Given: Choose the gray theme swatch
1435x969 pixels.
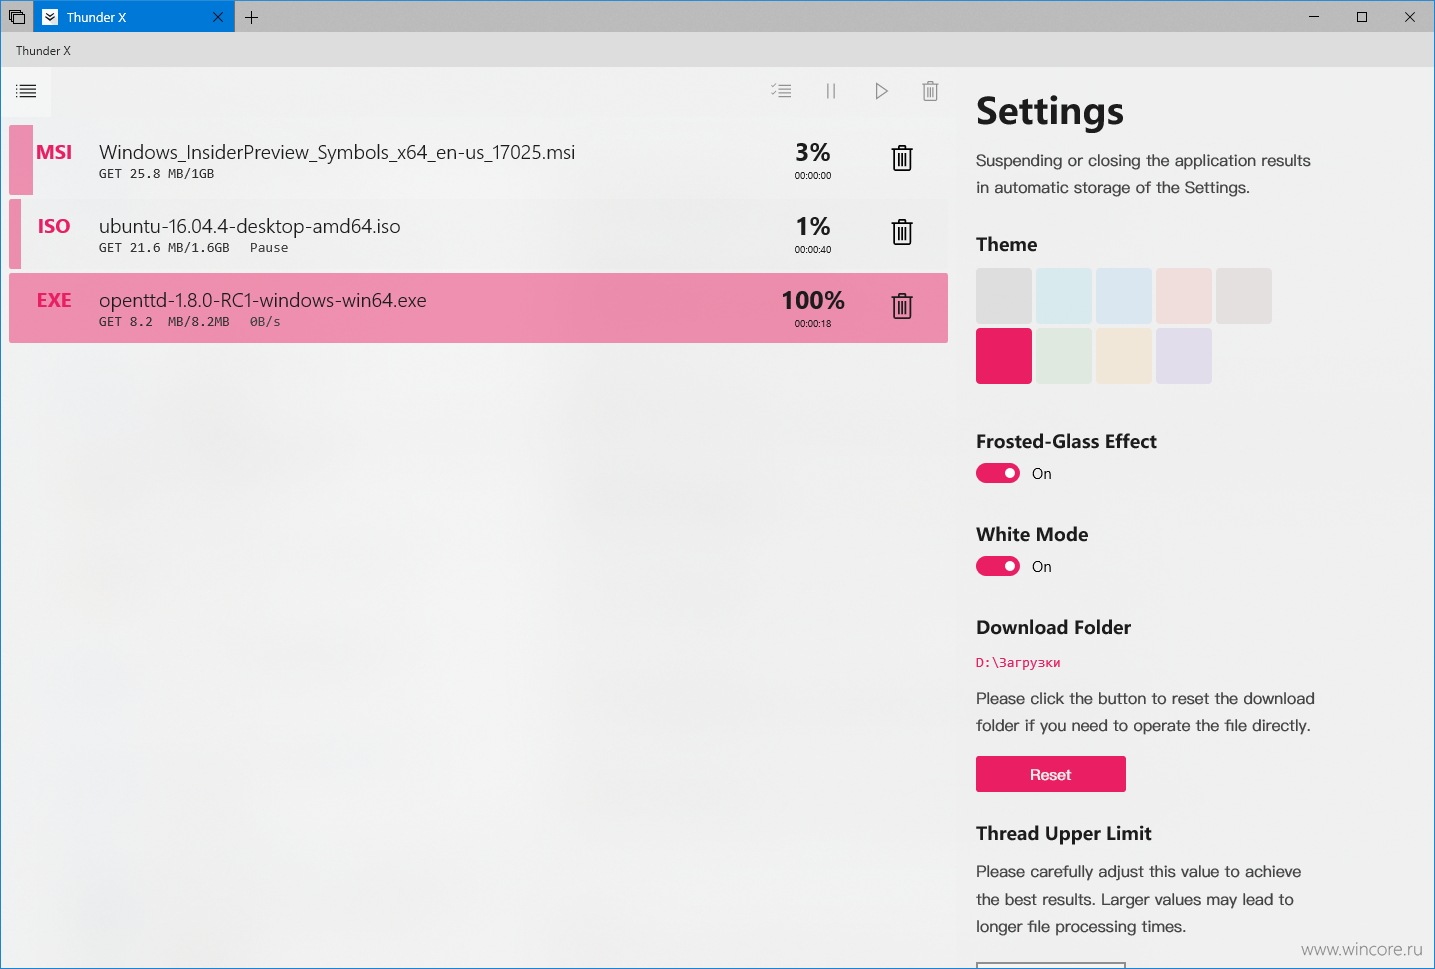Looking at the screenshot, I should (1004, 296).
